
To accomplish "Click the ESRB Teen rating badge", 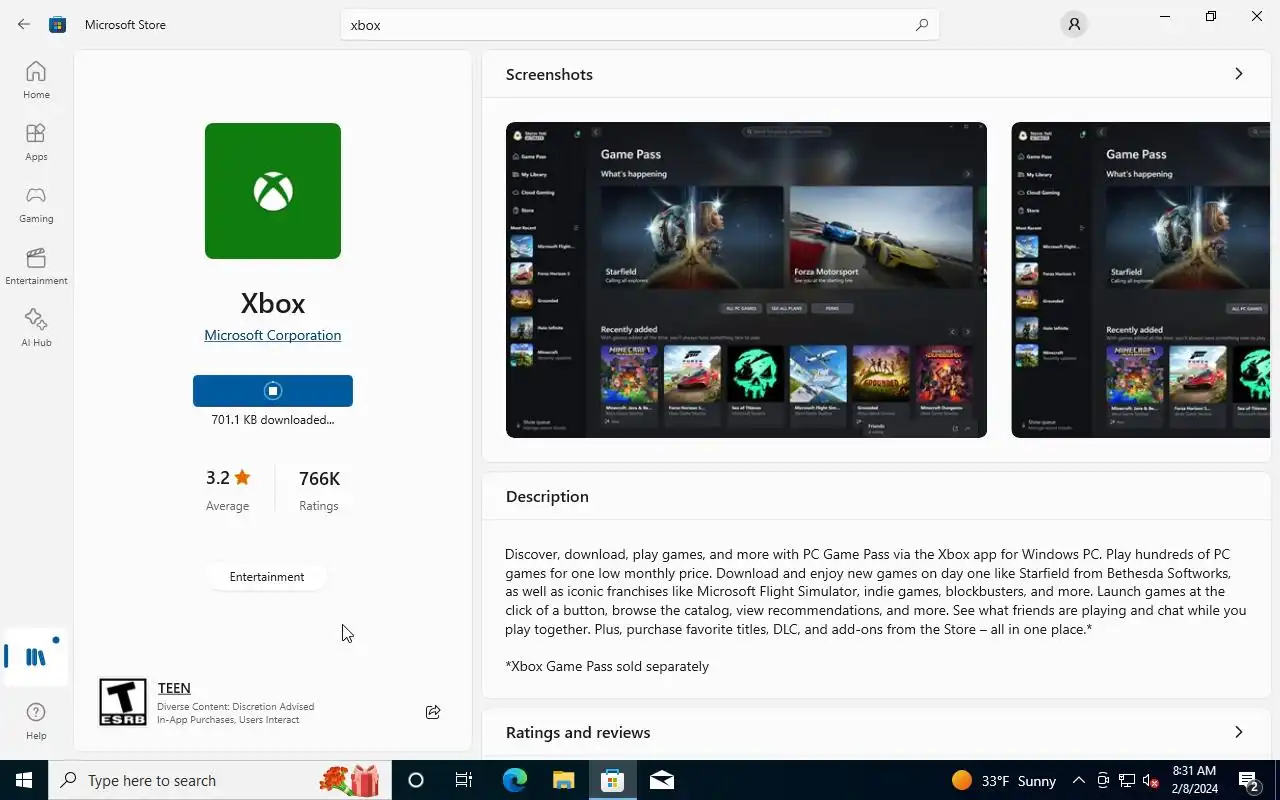I will point(123,702).
